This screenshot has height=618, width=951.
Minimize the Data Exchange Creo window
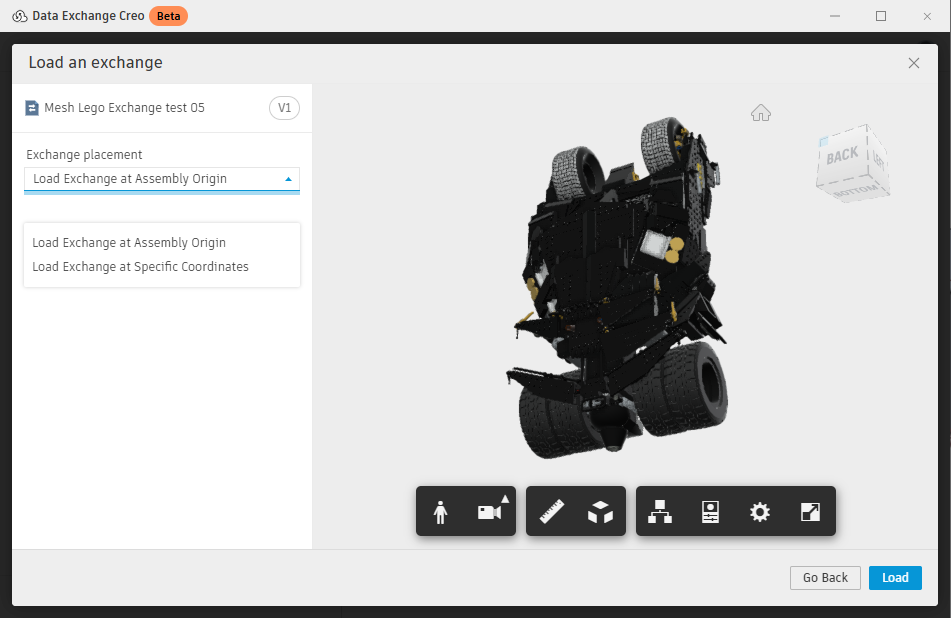pyautogui.click(x=835, y=16)
